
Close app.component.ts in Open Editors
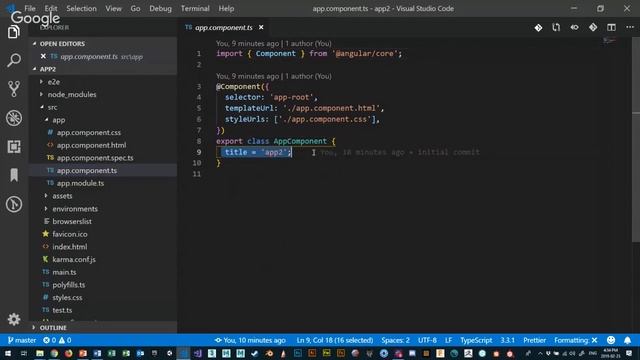[x=43, y=56]
